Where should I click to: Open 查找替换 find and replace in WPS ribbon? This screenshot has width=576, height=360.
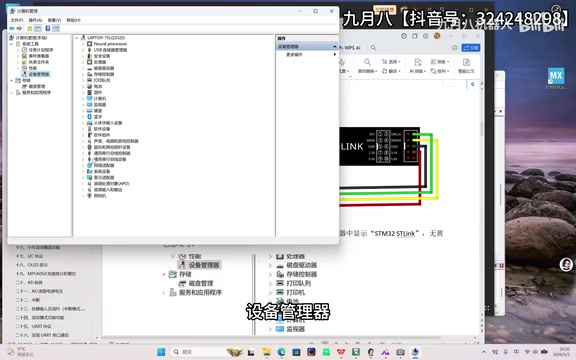click(x=367, y=66)
